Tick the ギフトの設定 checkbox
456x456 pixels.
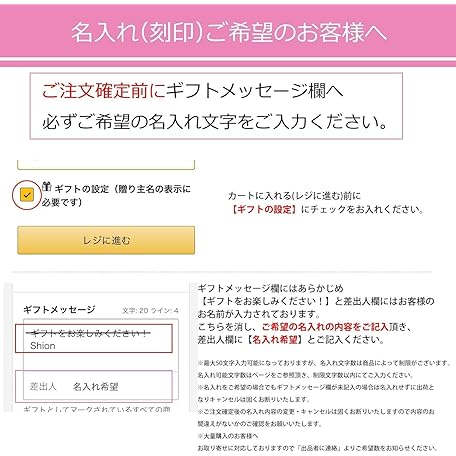click(x=27, y=195)
